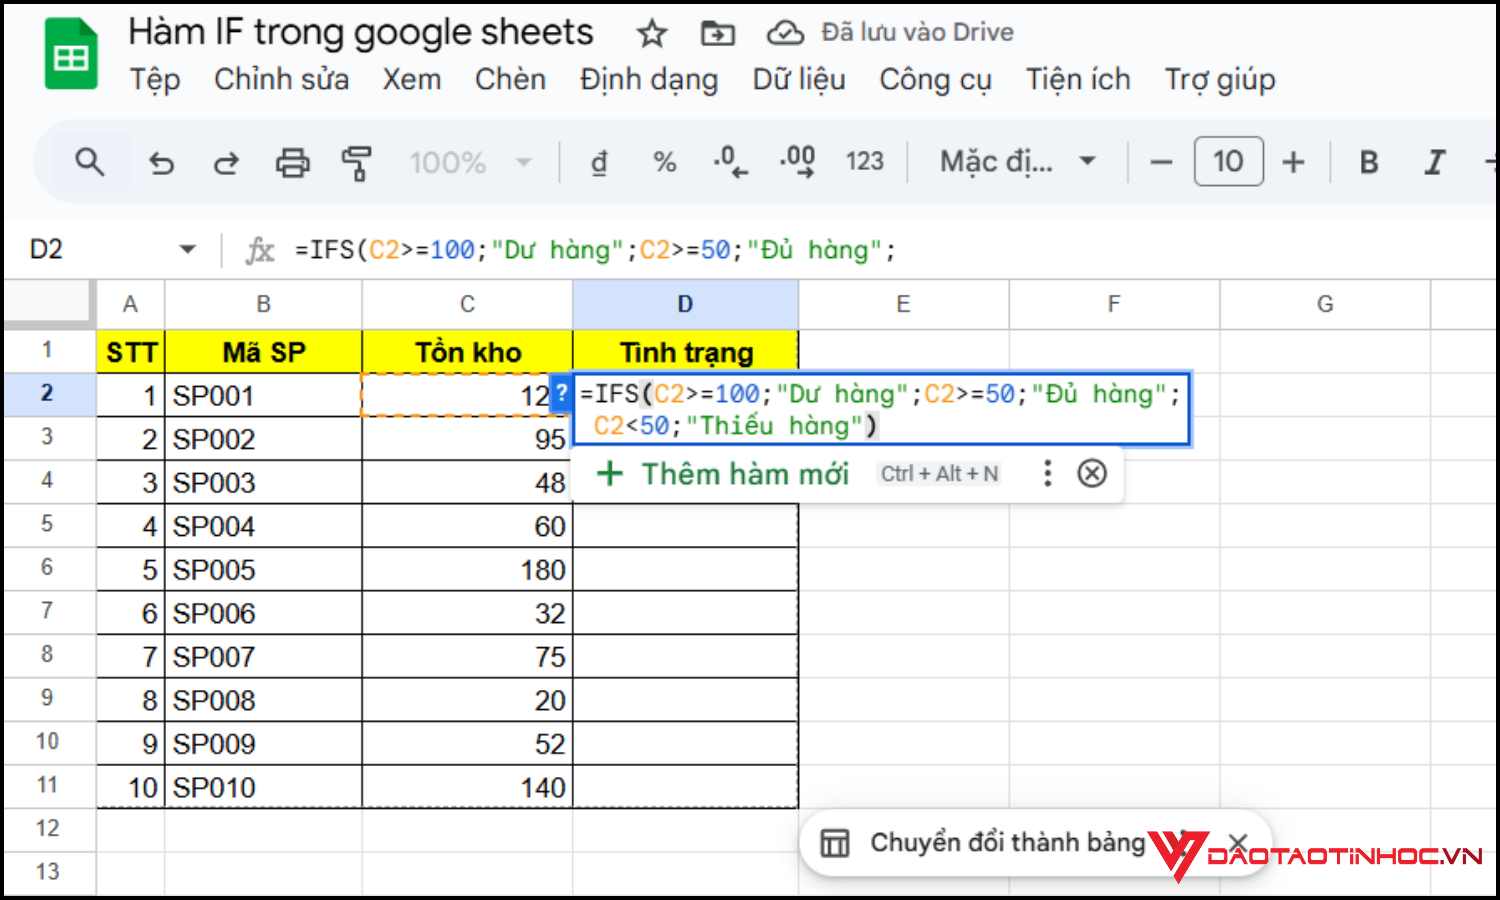Open the Định dạng menu
Viewport: 1500px width, 900px height.
click(x=649, y=80)
